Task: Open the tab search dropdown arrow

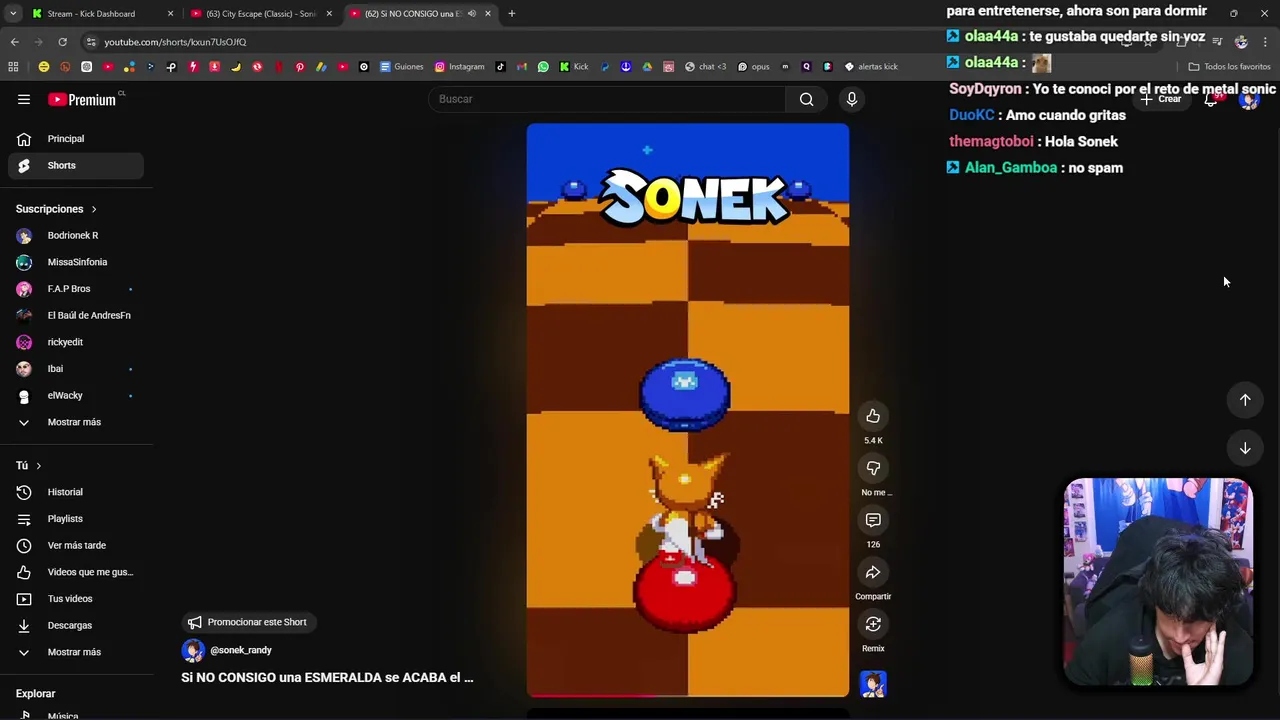Action: 12,14
